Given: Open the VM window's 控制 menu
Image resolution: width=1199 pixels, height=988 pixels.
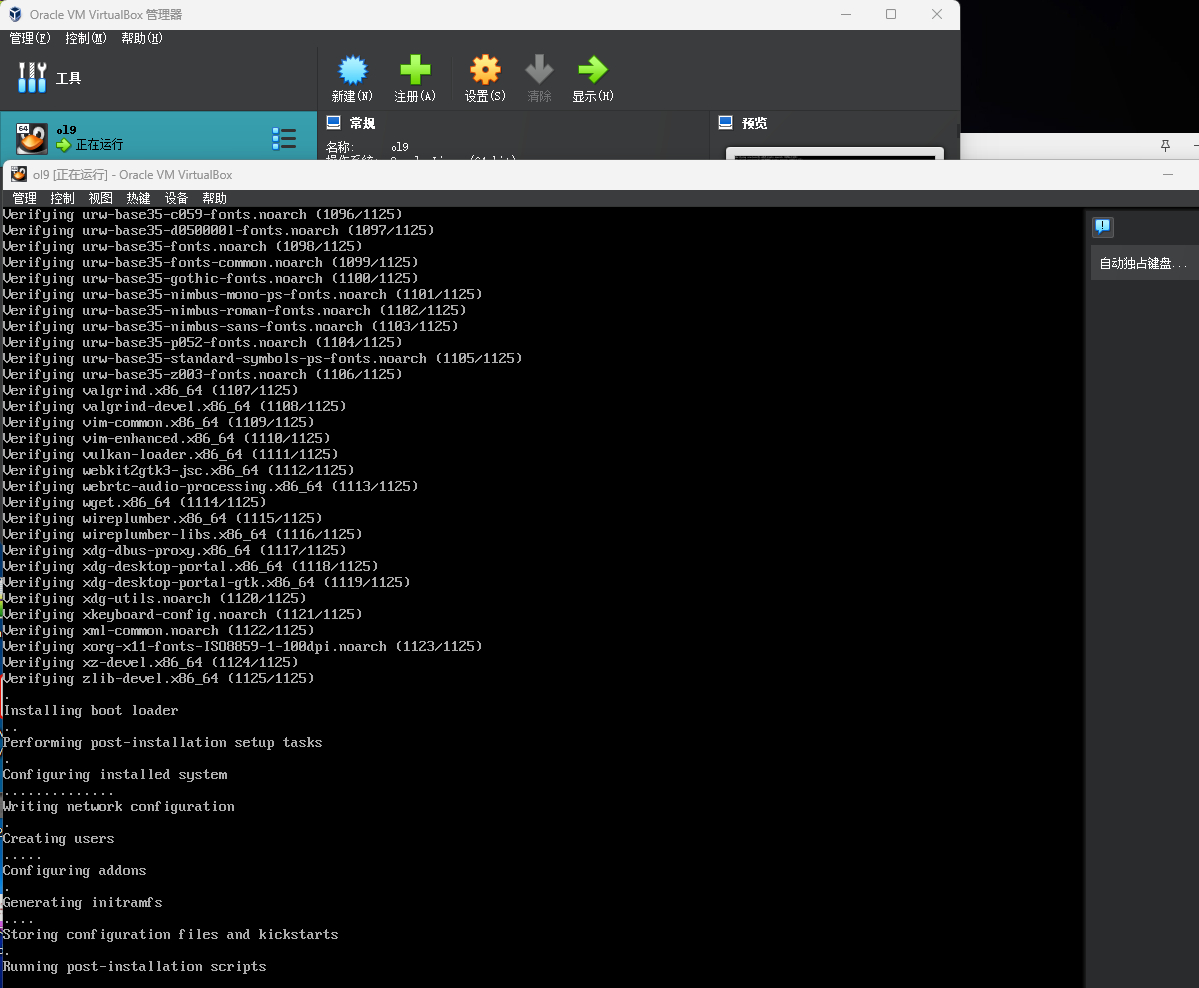Looking at the screenshot, I should point(63,198).
